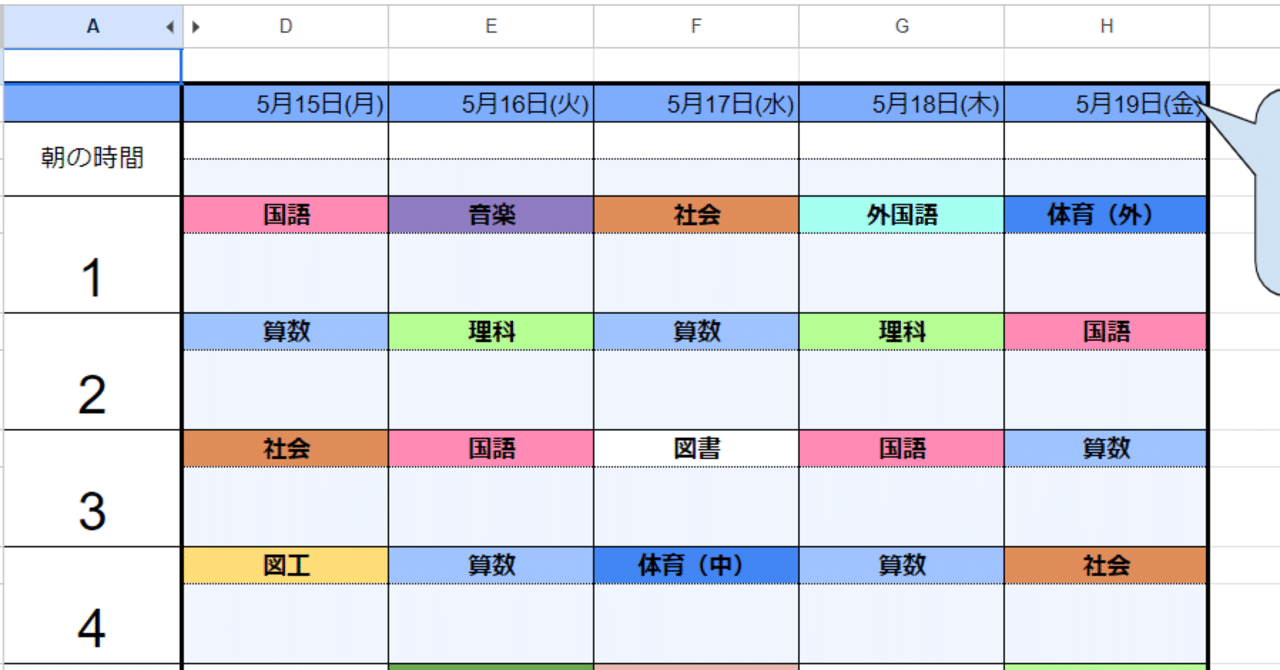Viewport: 1280px width, 670px height.
Task: Click left arrow to unhide columns beside A
Action: click(169, 27)
